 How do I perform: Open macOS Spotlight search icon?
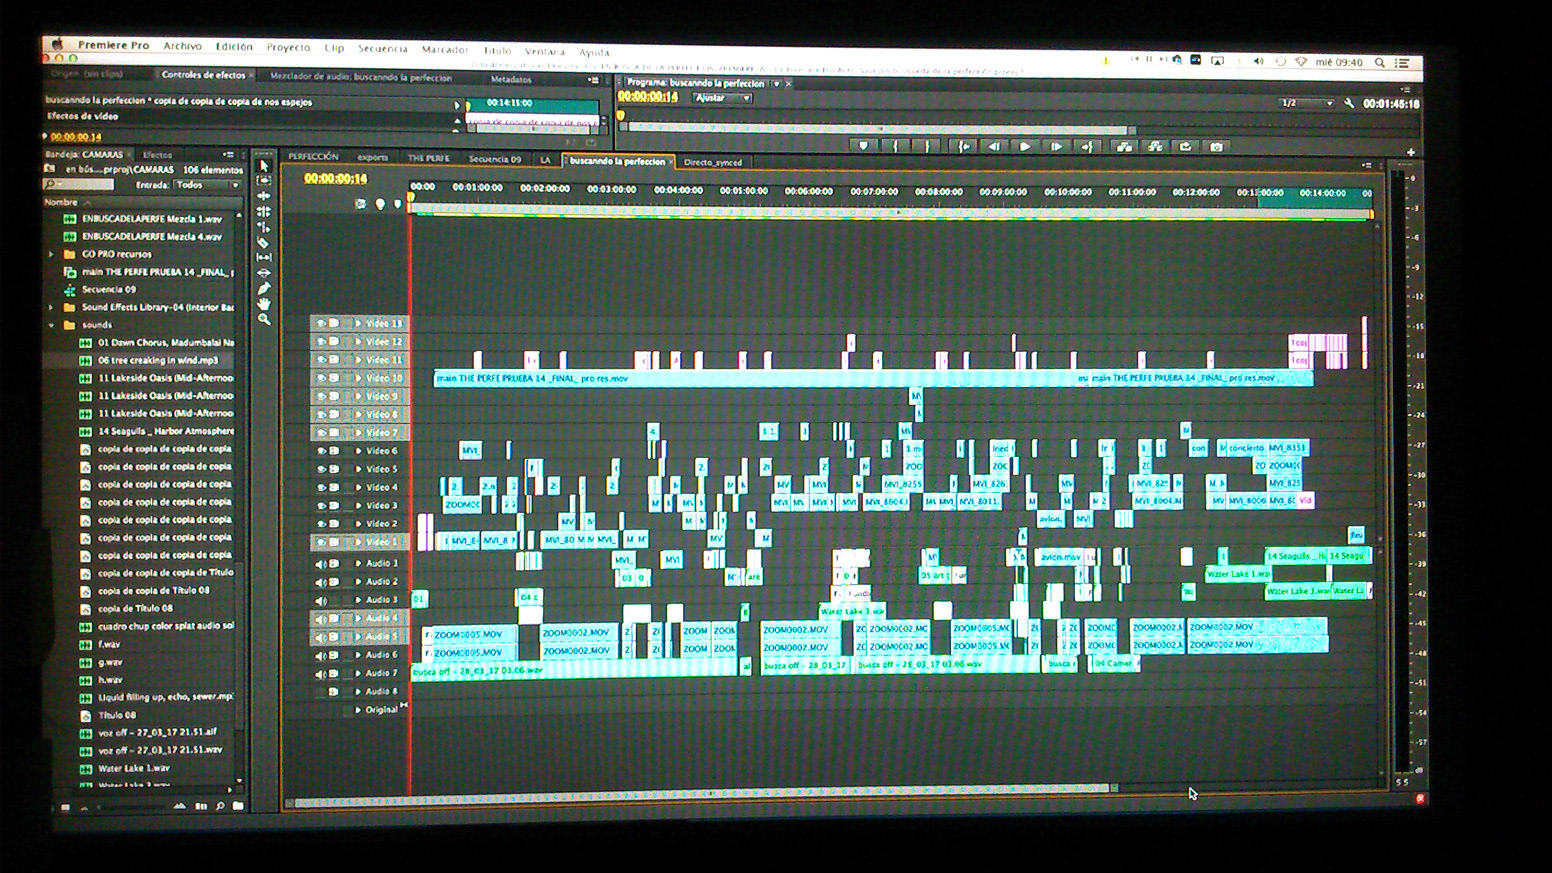click(1380, 62)
